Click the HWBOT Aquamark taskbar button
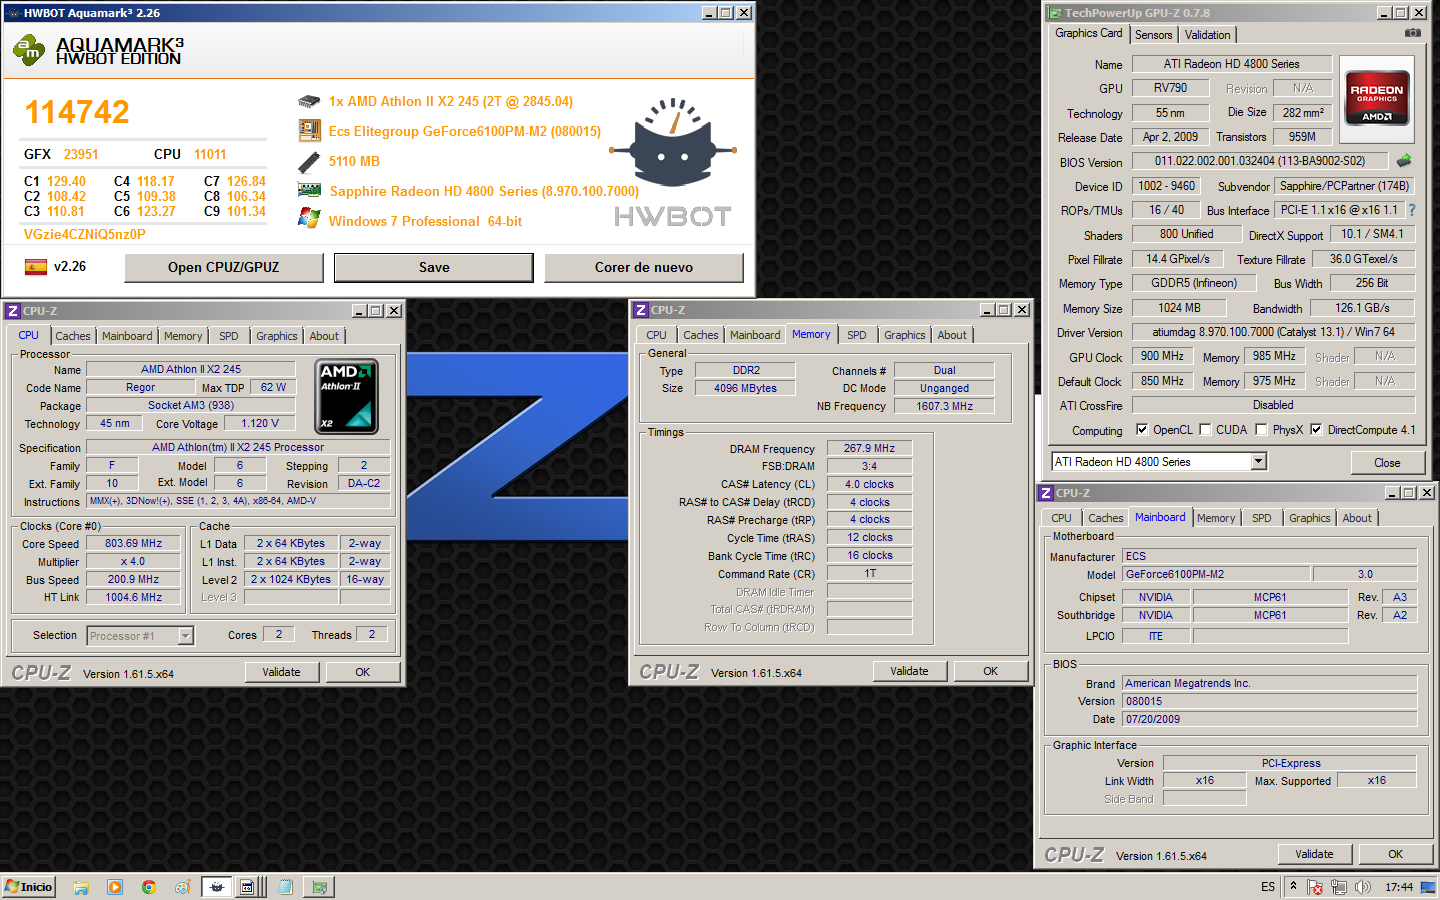The image size is (1440, 900). (x=216, y=887)
